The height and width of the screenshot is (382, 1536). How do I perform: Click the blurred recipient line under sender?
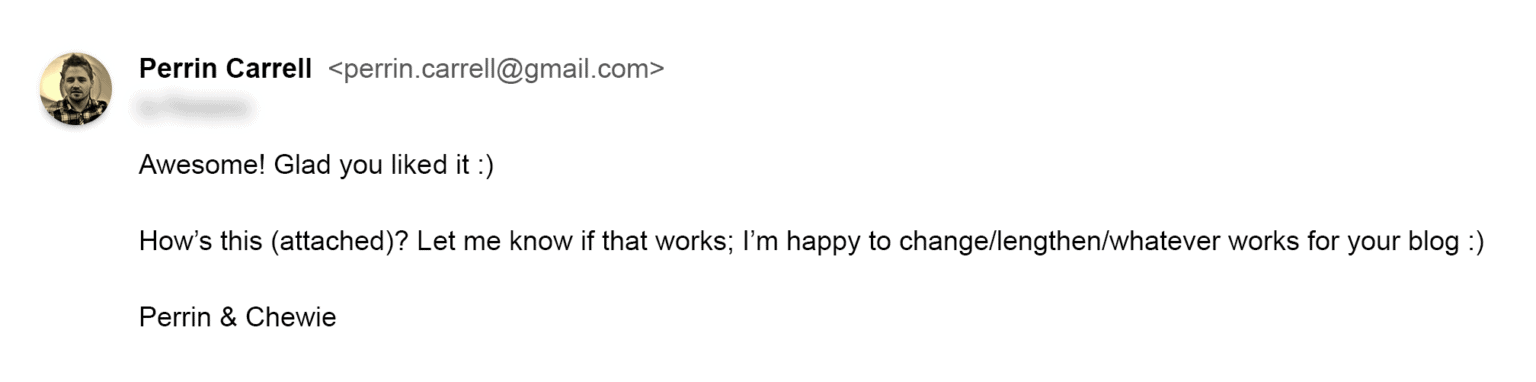tap(194, 103)
